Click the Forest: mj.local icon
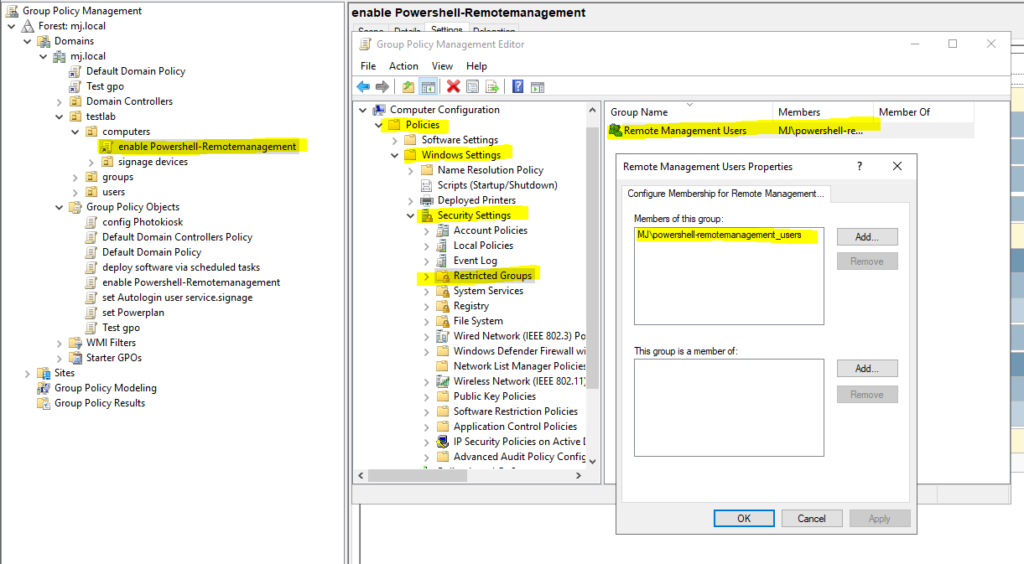This screenshot has height=564, width=1024. tap(28, 26)
